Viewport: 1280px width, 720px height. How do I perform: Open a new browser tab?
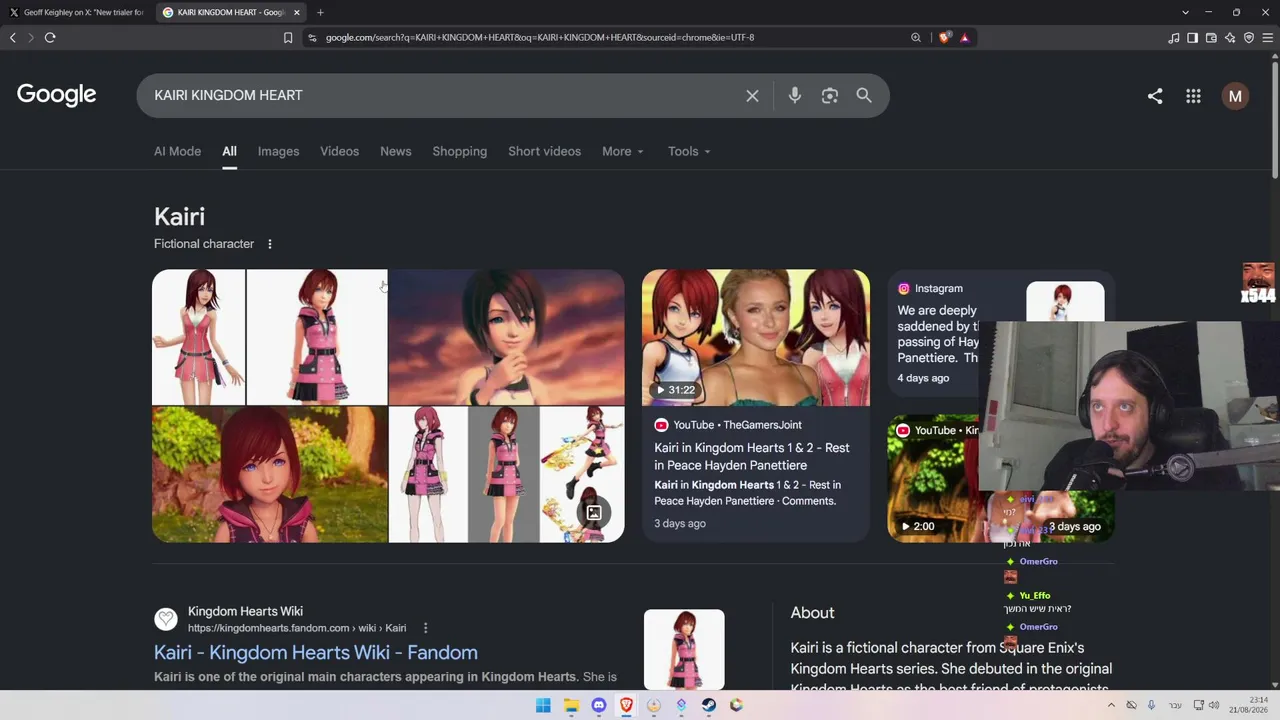point(320,12)
